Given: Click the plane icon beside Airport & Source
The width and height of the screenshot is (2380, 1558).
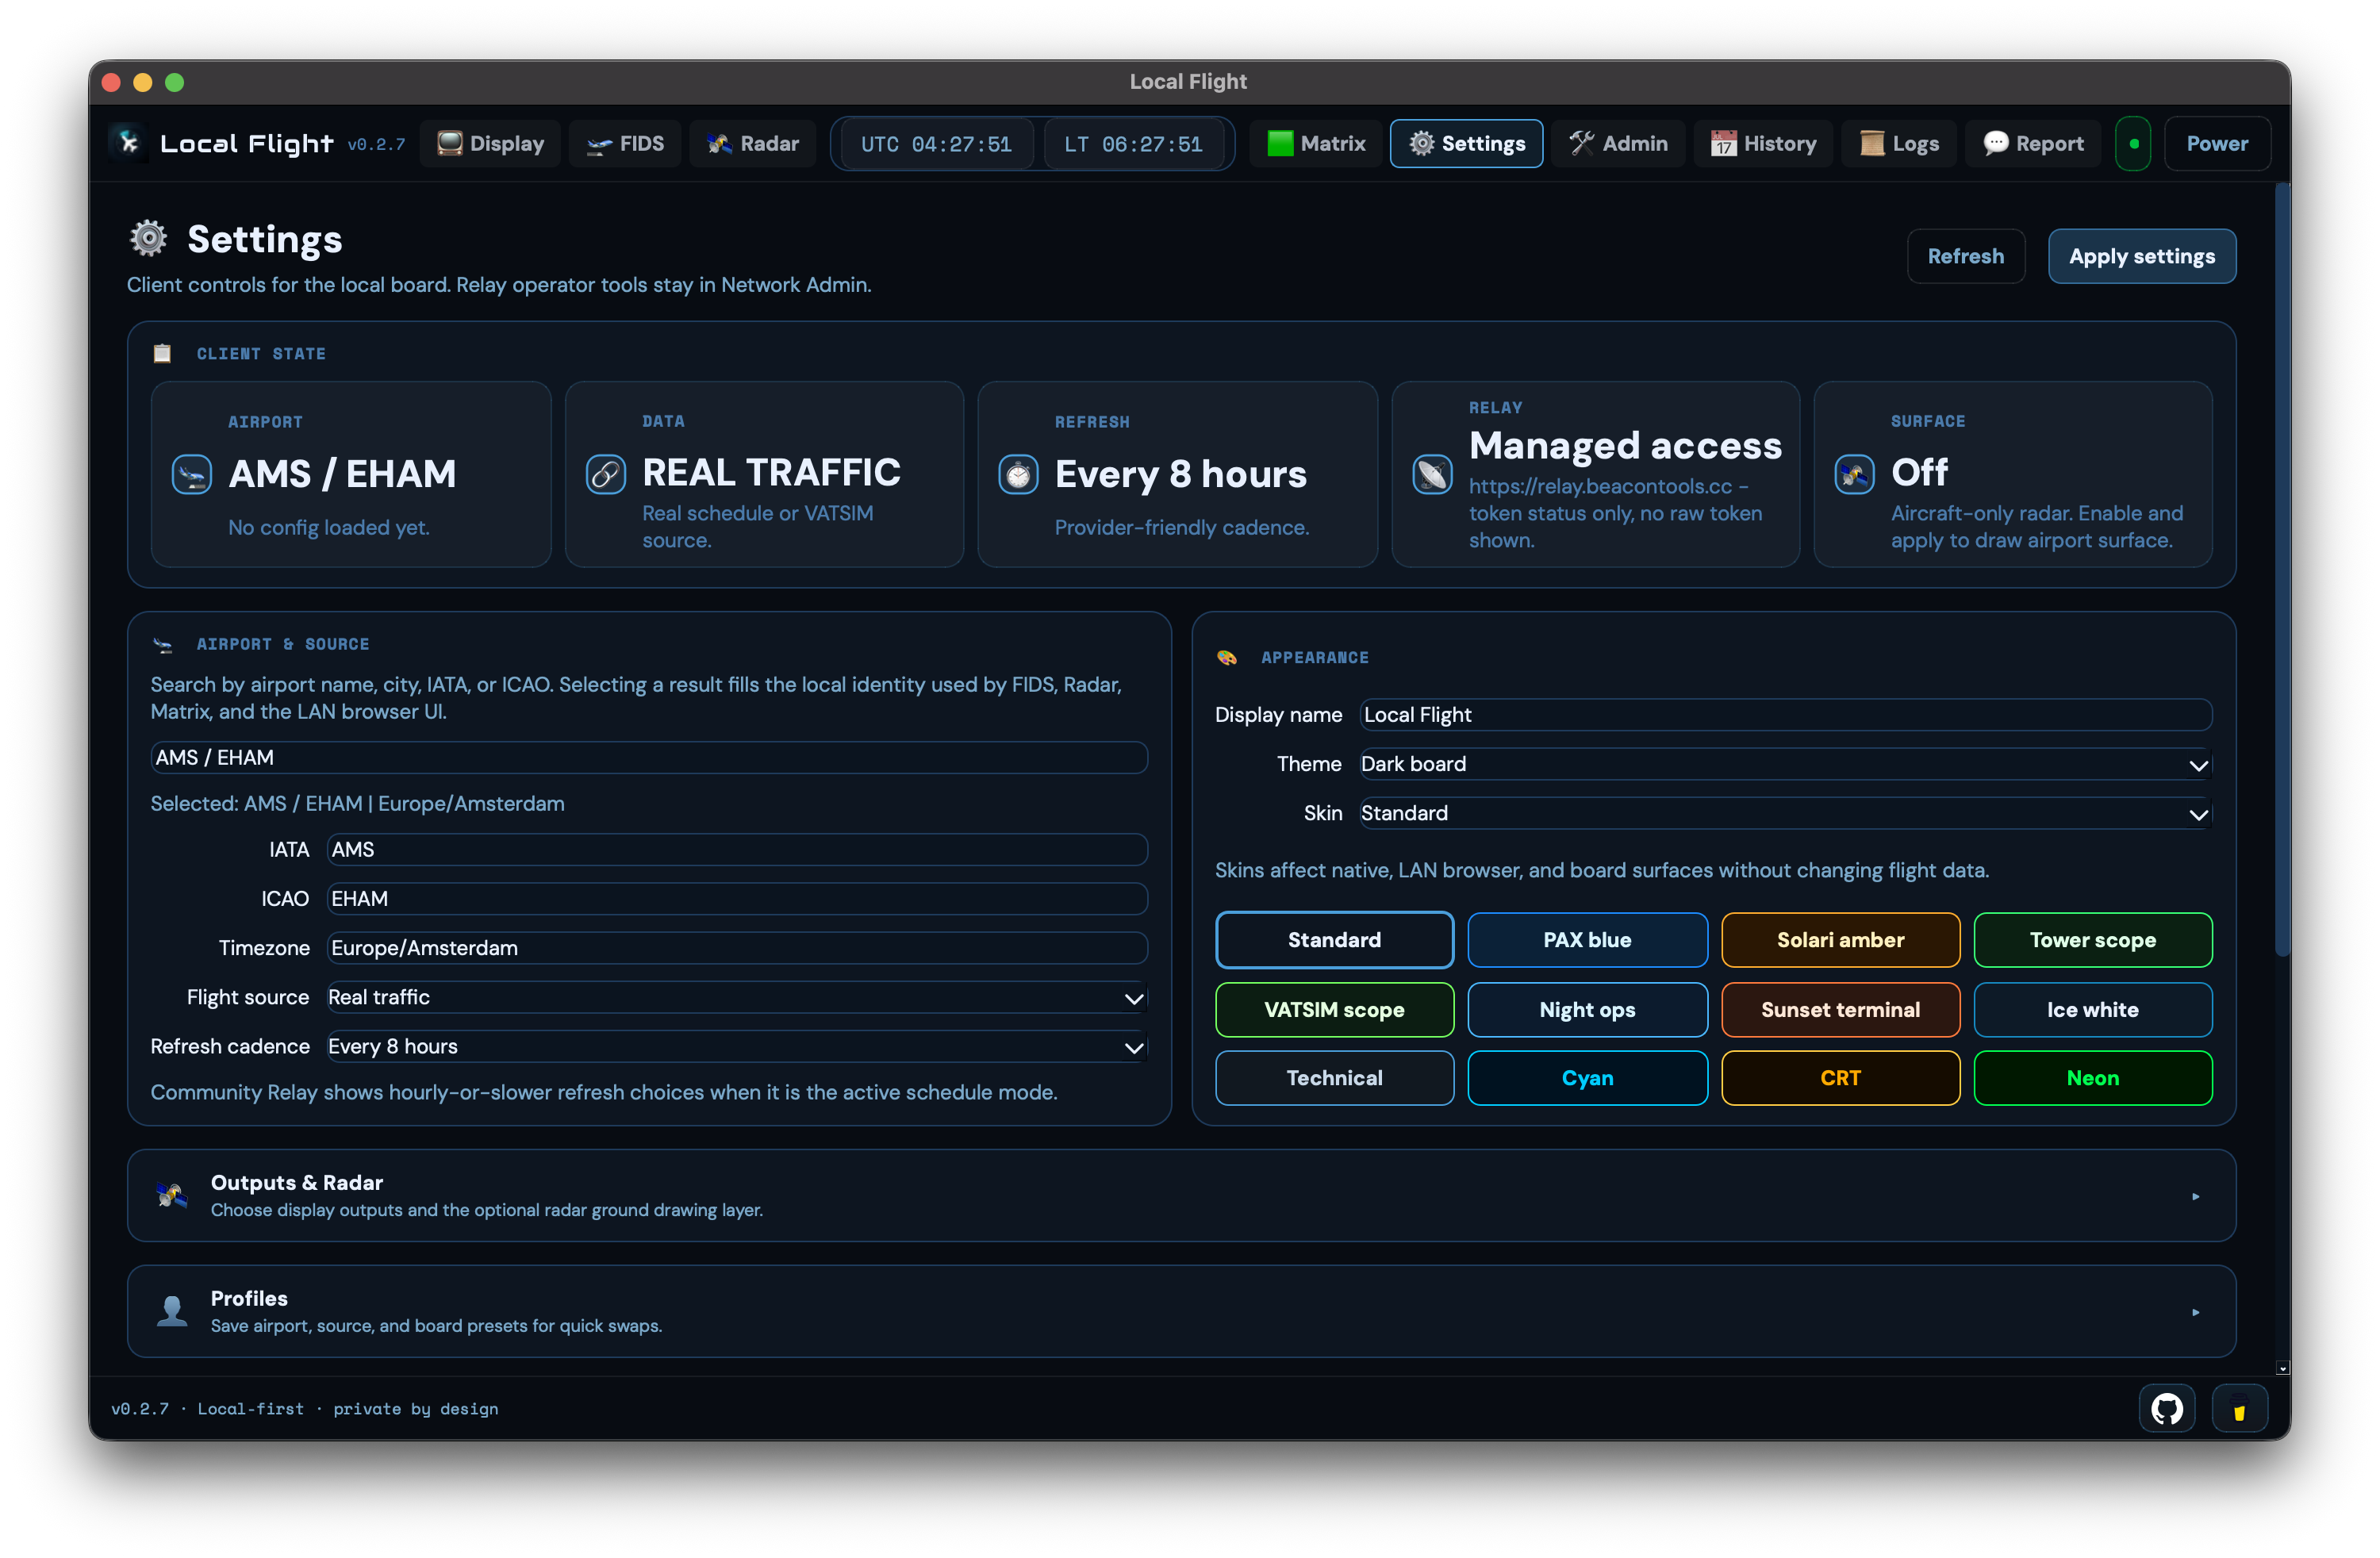Looking at the screenshot, I should (x=163, y=645).
